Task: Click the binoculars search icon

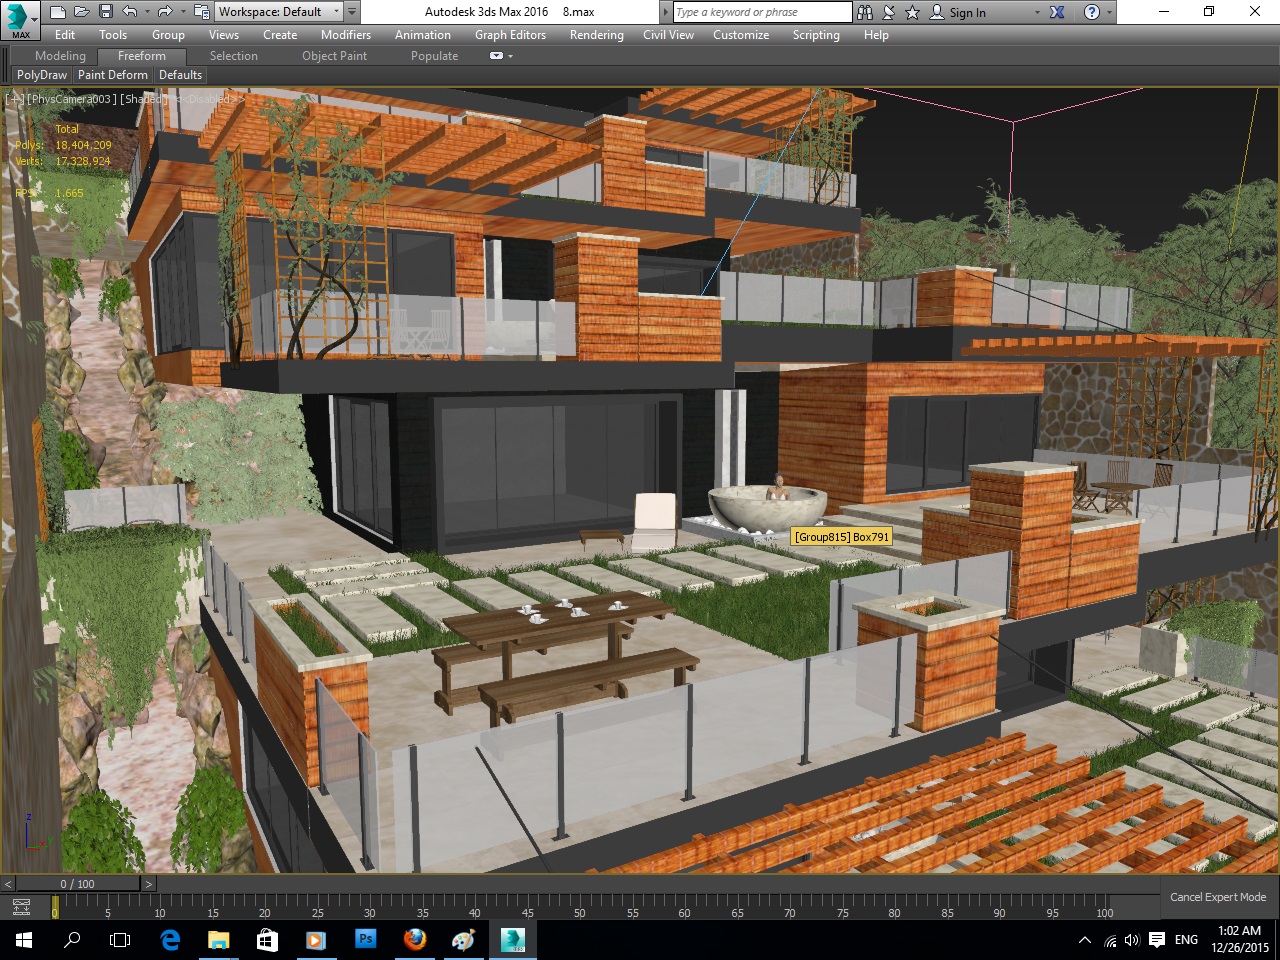Action: pyautogui.click(x=865, y=12)
